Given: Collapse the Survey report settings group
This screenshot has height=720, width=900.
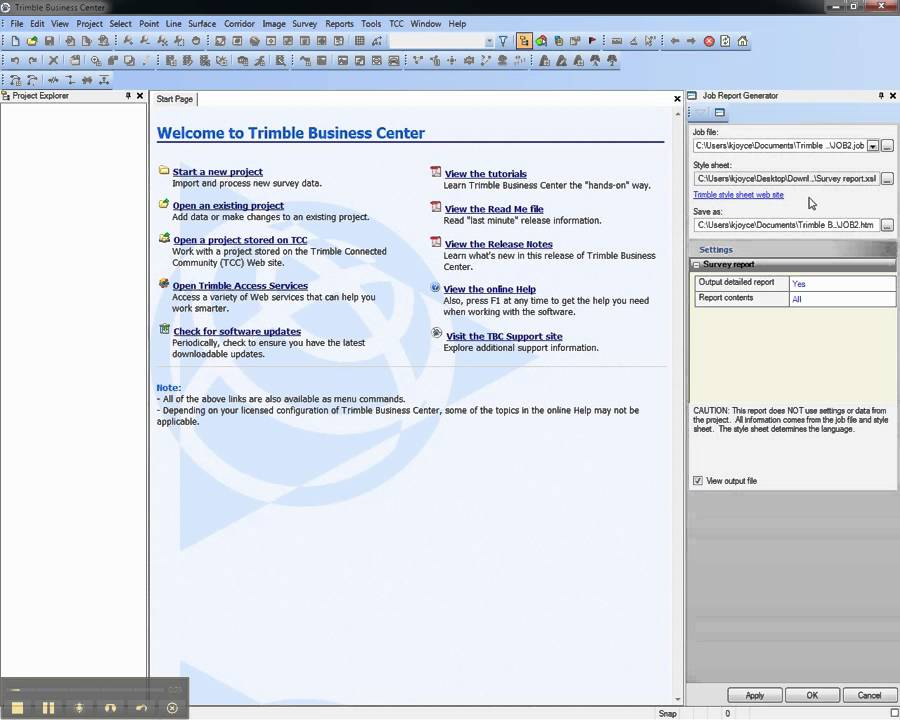Looking at the screenshot, I should (696, 265).
